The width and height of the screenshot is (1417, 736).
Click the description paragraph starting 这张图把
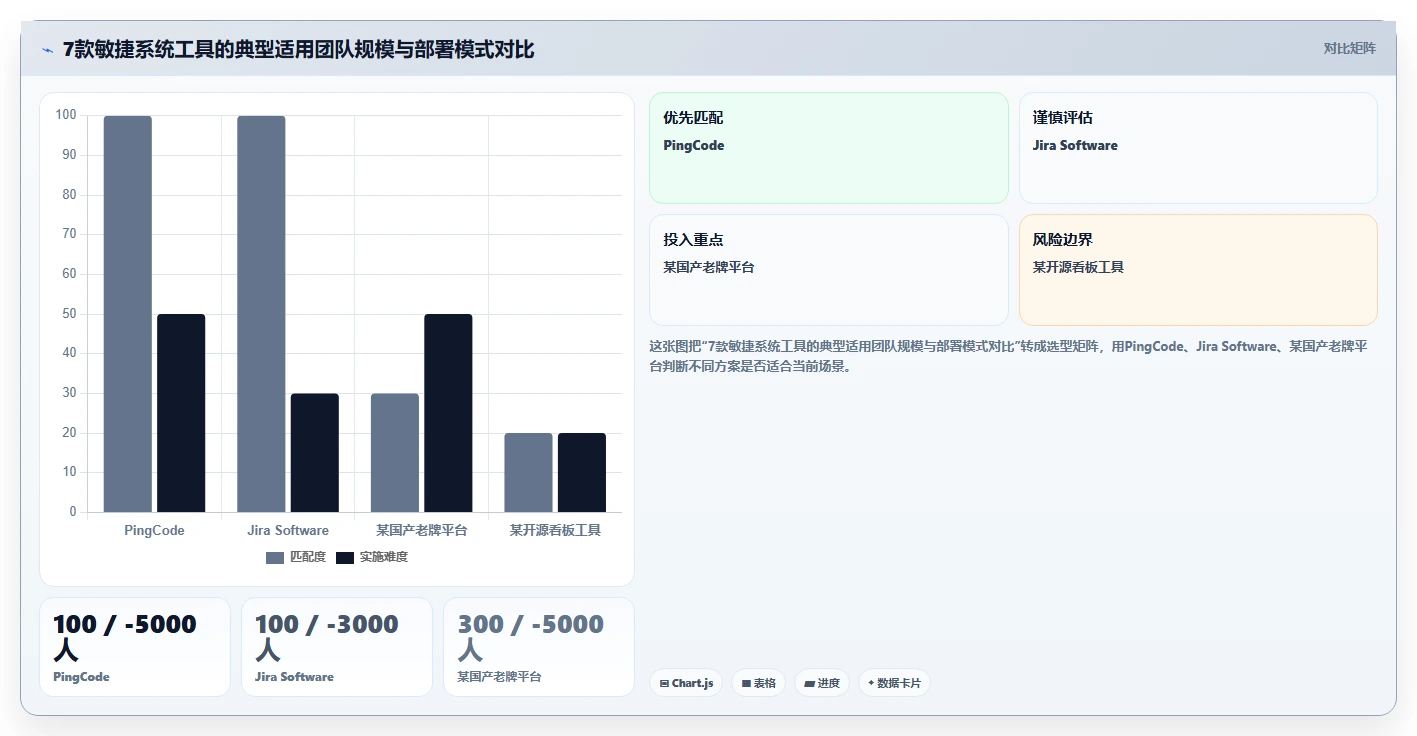tap(1010, 356)
